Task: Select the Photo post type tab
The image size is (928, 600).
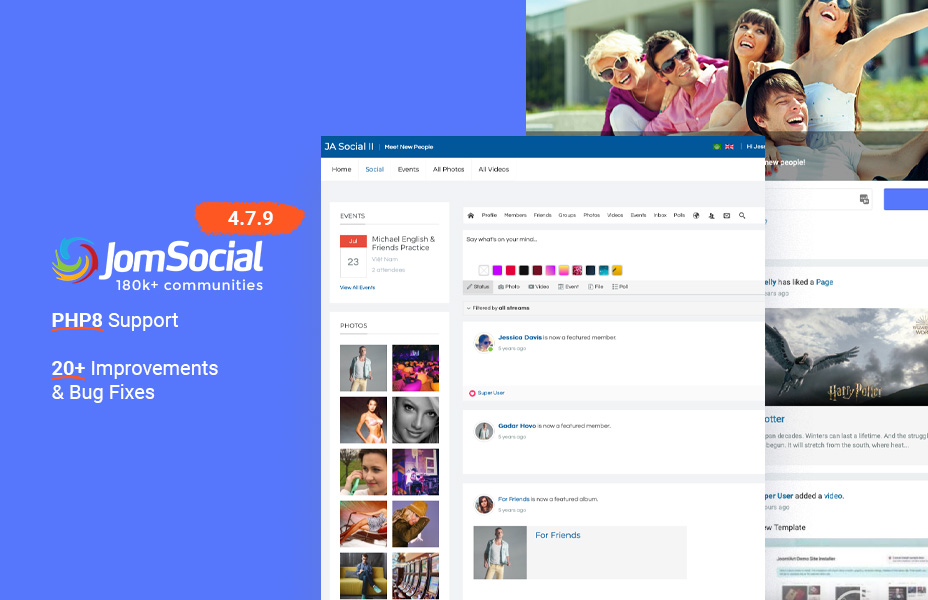Action: point(508,286)
